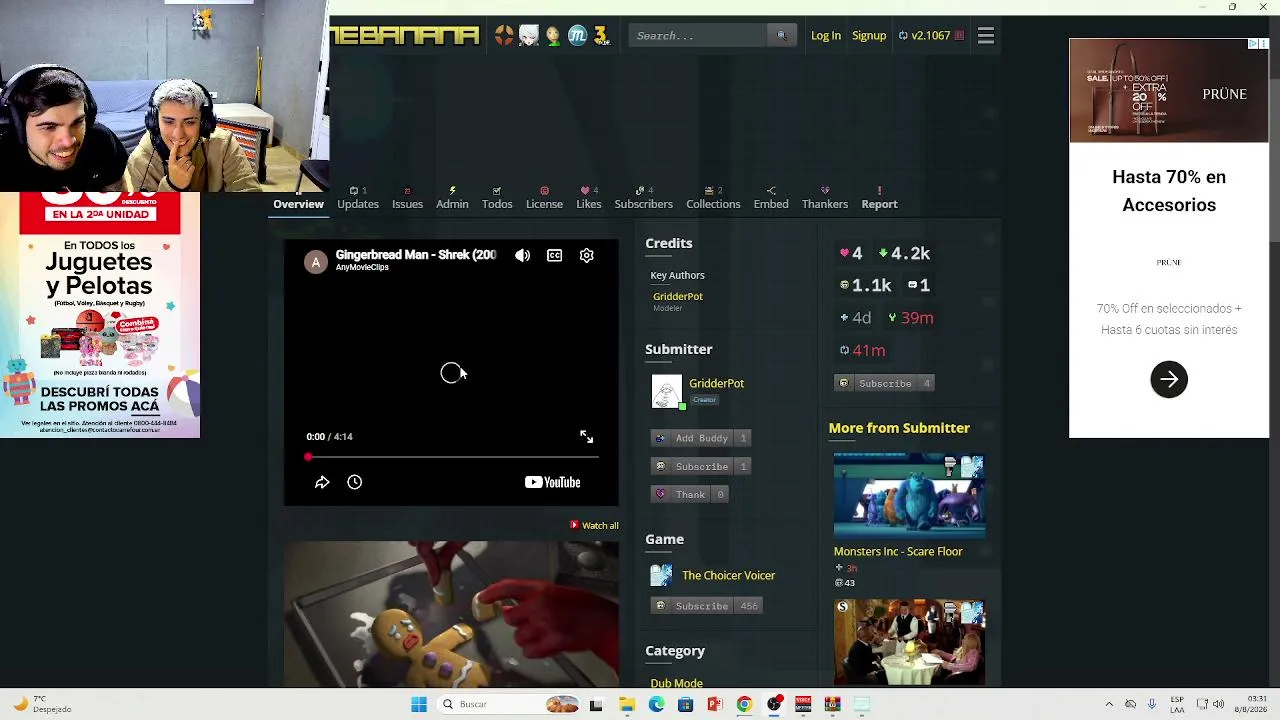Seek using the red video progress bar
This screenshot has height=720, width=1280.
tap(452, 457)
